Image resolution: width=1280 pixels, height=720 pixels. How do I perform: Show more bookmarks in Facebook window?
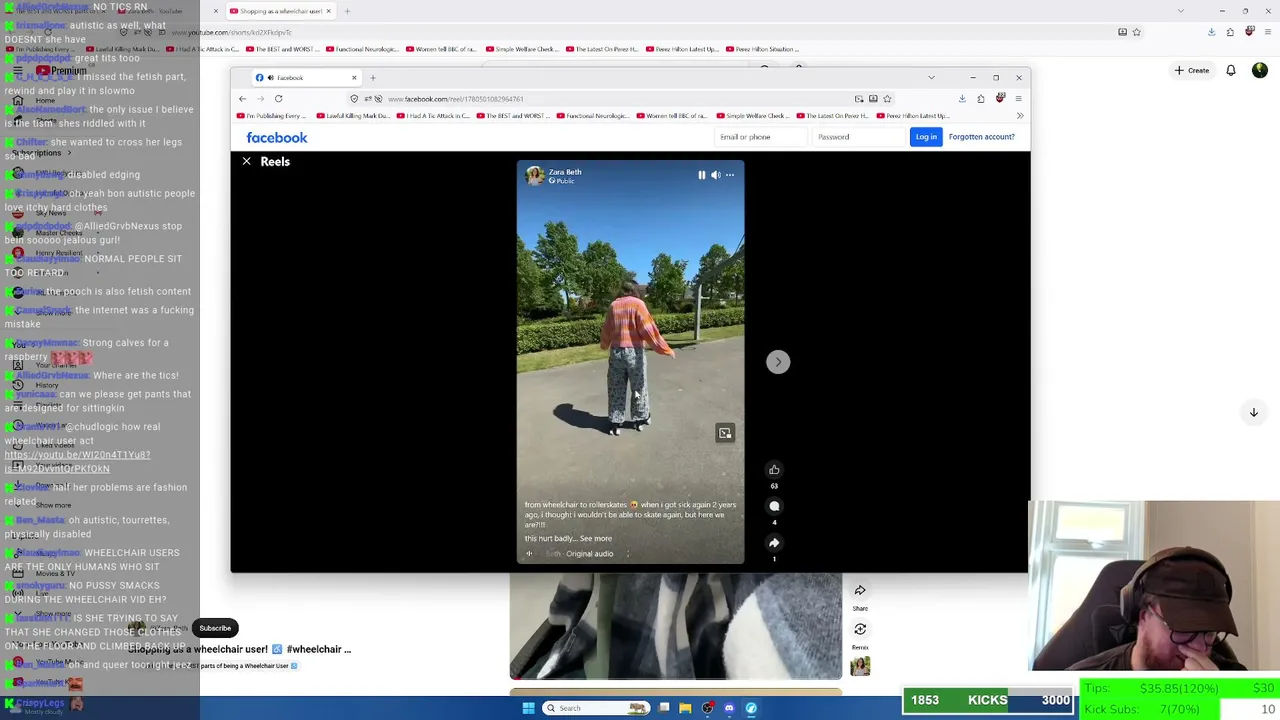coord(1019,116)
